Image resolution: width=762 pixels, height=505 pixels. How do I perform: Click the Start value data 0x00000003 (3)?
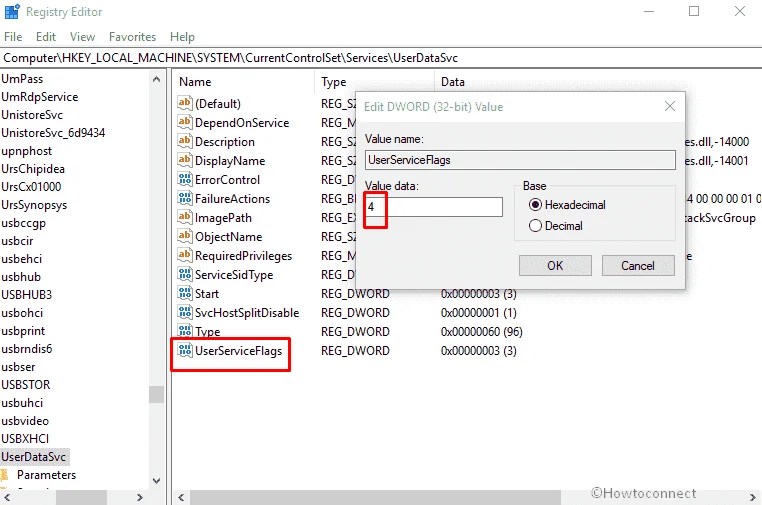pyautogui.click(x=478, y=294)
